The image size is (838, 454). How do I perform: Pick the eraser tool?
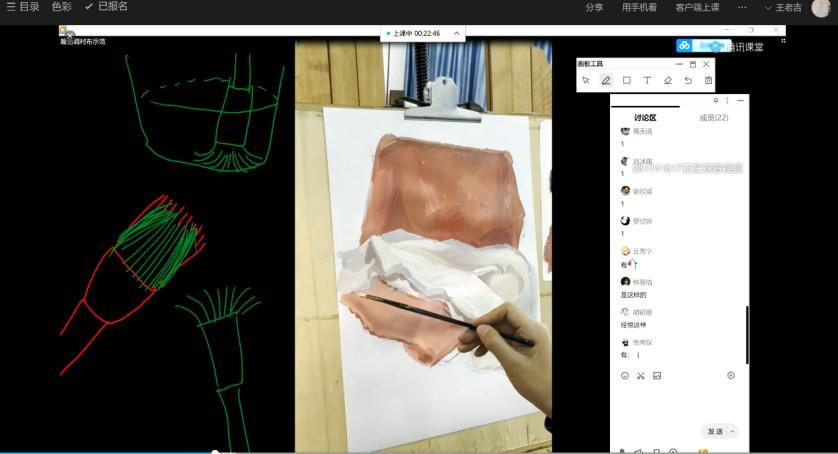coord(668,80)
